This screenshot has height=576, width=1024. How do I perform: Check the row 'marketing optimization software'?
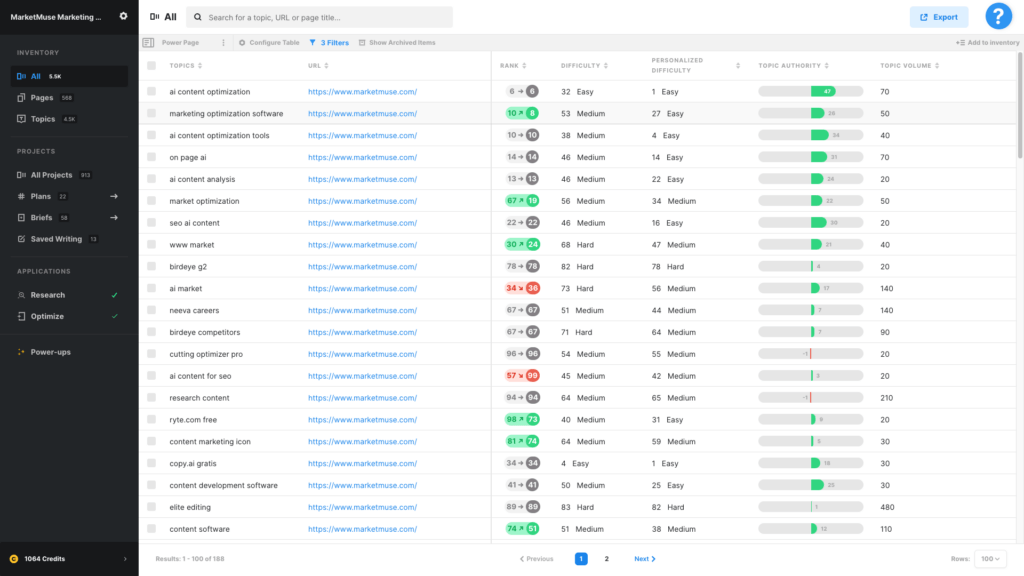[x=152, y=113]
